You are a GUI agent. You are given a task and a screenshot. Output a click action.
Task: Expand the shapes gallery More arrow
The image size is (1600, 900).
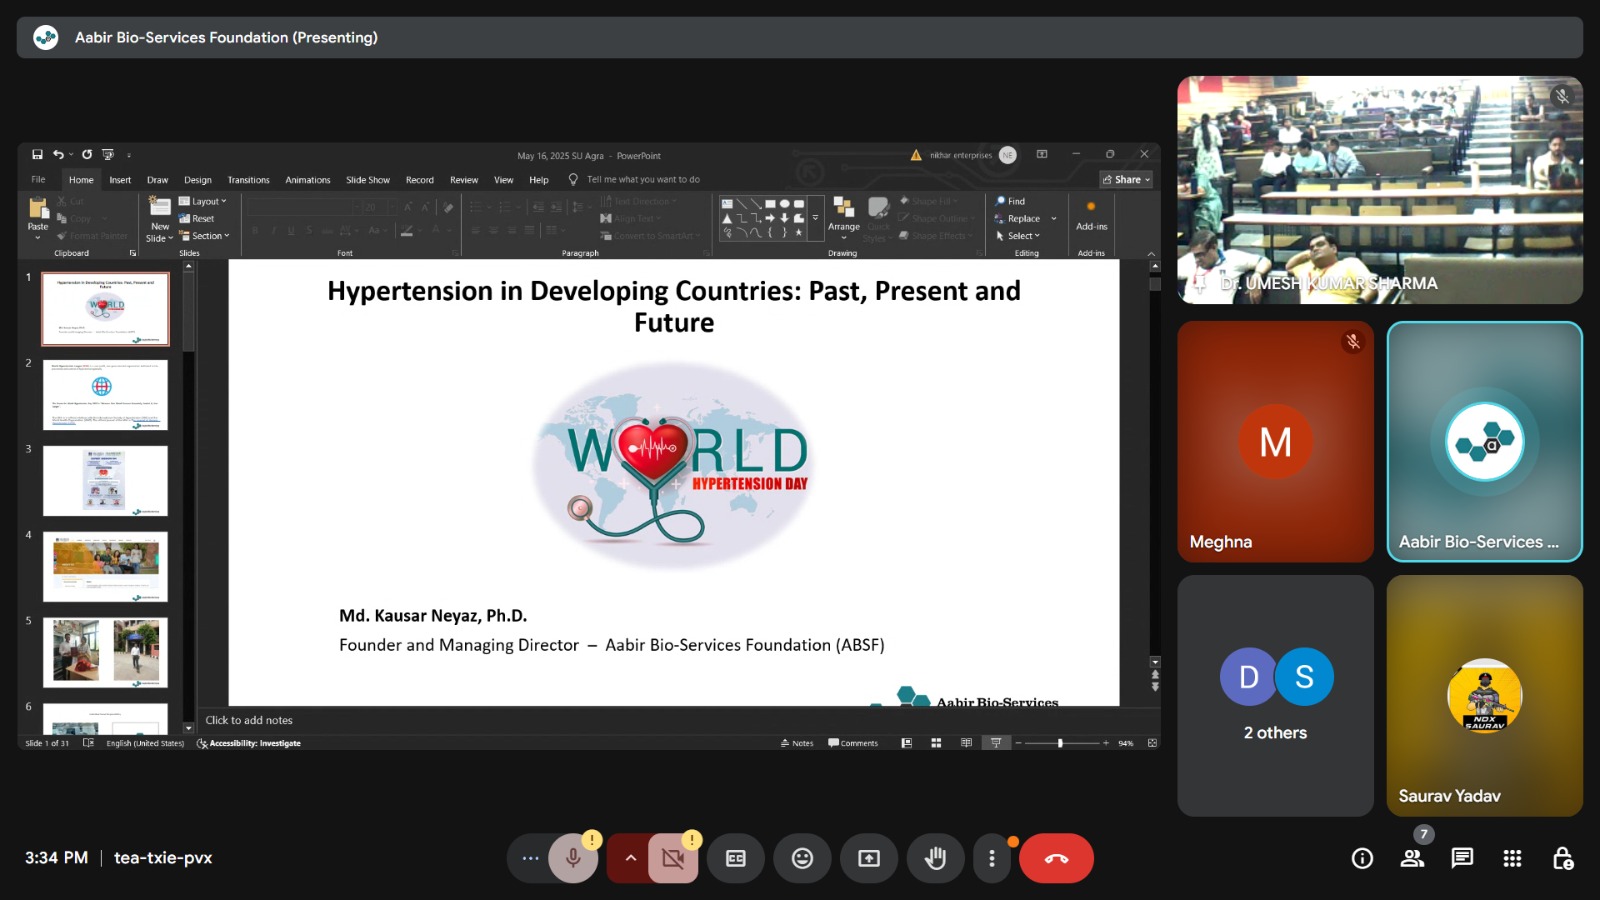(x=815, y=218)
